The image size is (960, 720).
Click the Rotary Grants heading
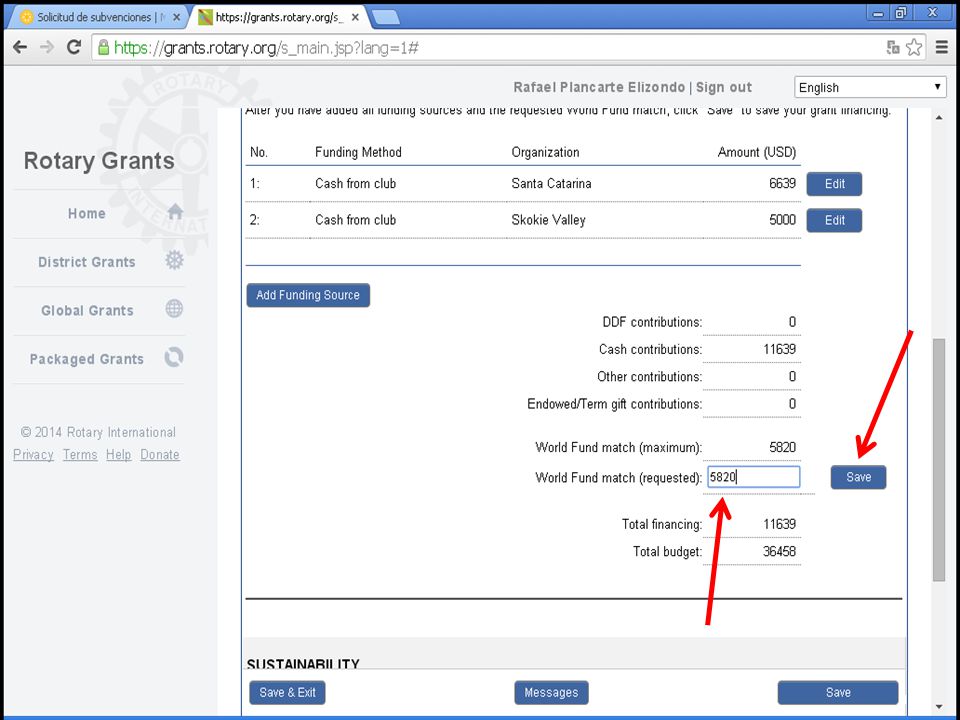pyautogui.click(x=99, y=161)
